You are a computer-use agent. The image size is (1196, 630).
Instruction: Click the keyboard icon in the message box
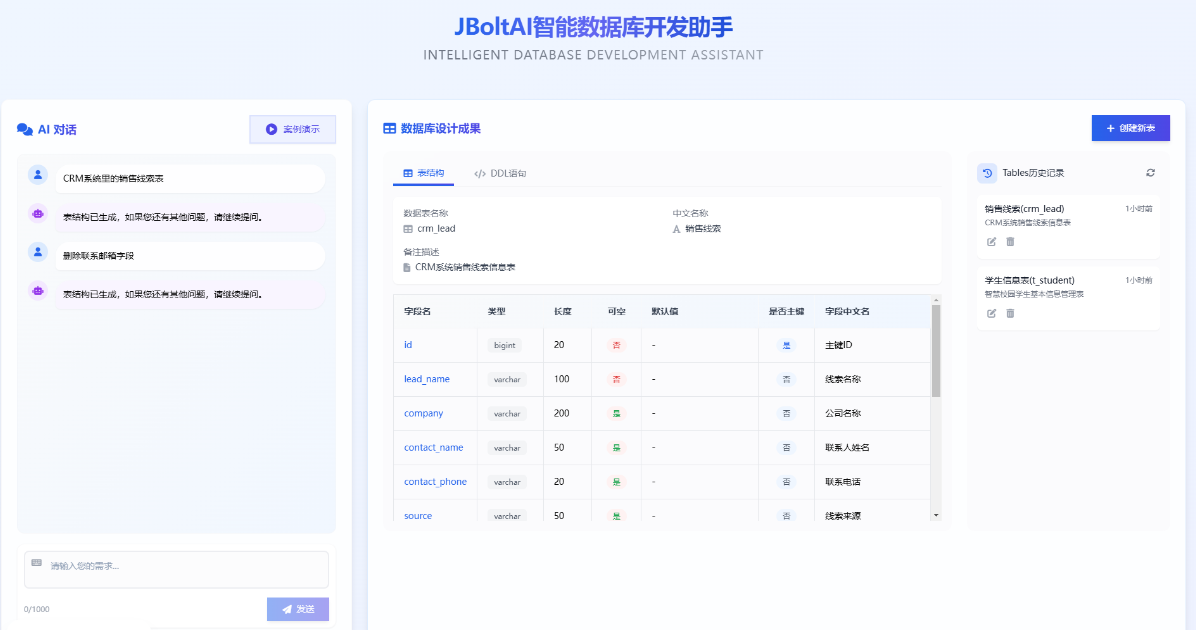pyautogui.click(x=37, y=563)
